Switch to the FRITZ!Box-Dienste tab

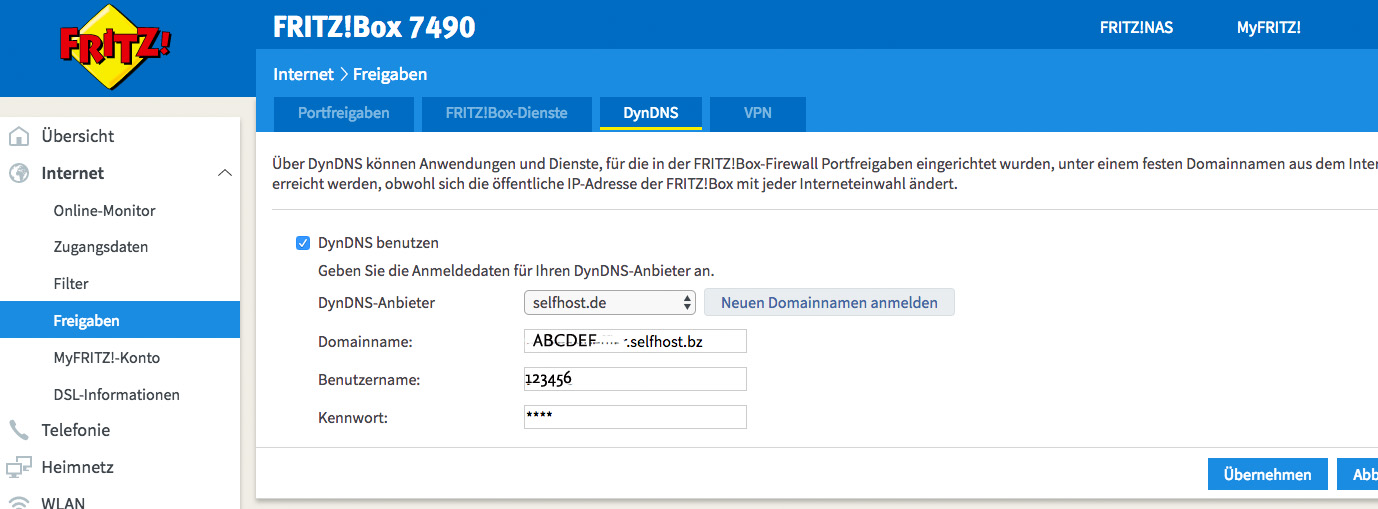(507, 113)
